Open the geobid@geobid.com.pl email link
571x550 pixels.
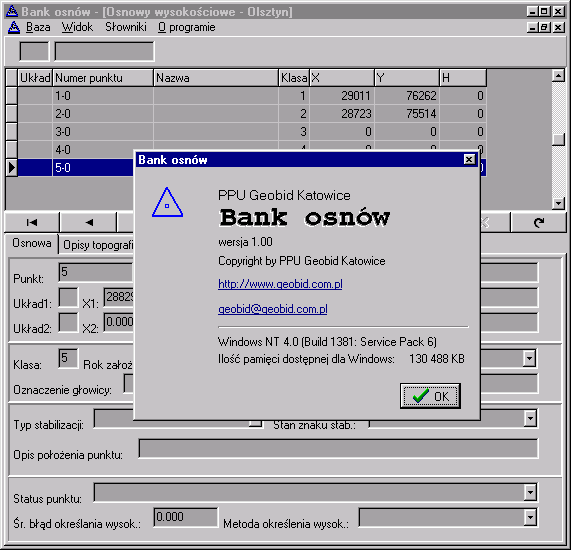272,309
